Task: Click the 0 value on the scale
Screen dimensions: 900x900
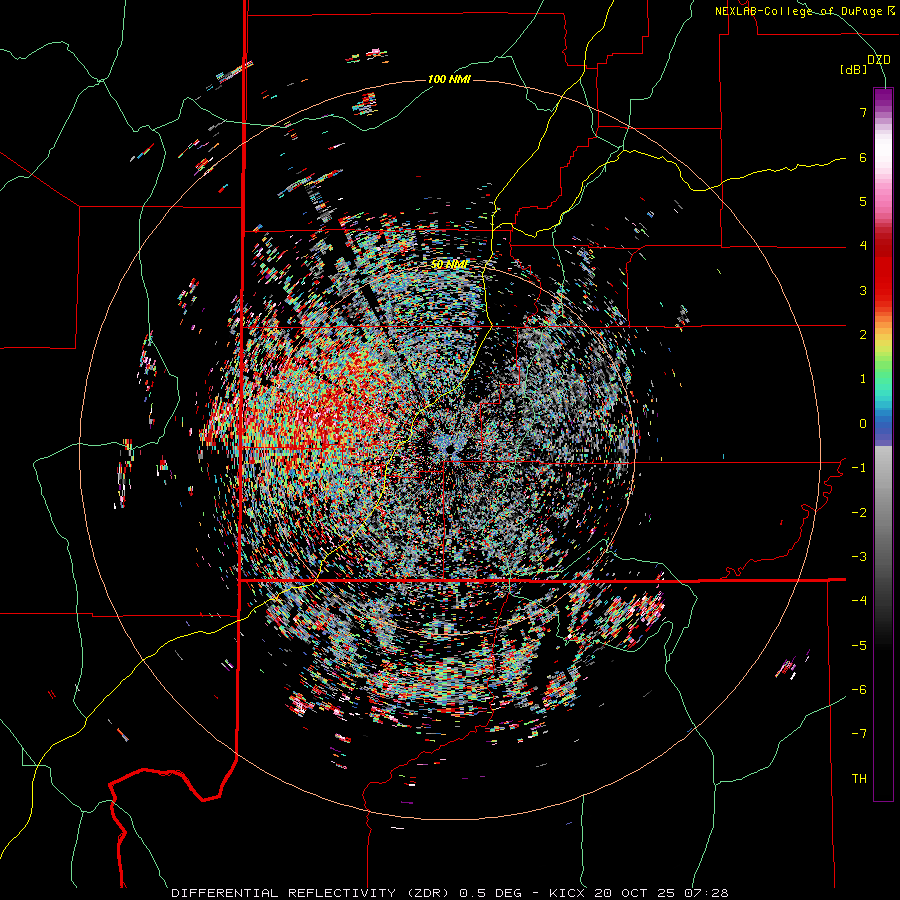Action: tap(863, 424)
